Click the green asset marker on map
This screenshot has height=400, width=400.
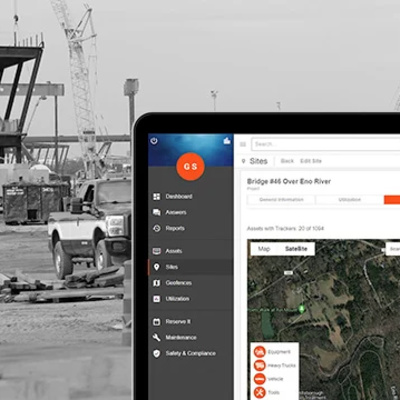(x=302, y=309)
